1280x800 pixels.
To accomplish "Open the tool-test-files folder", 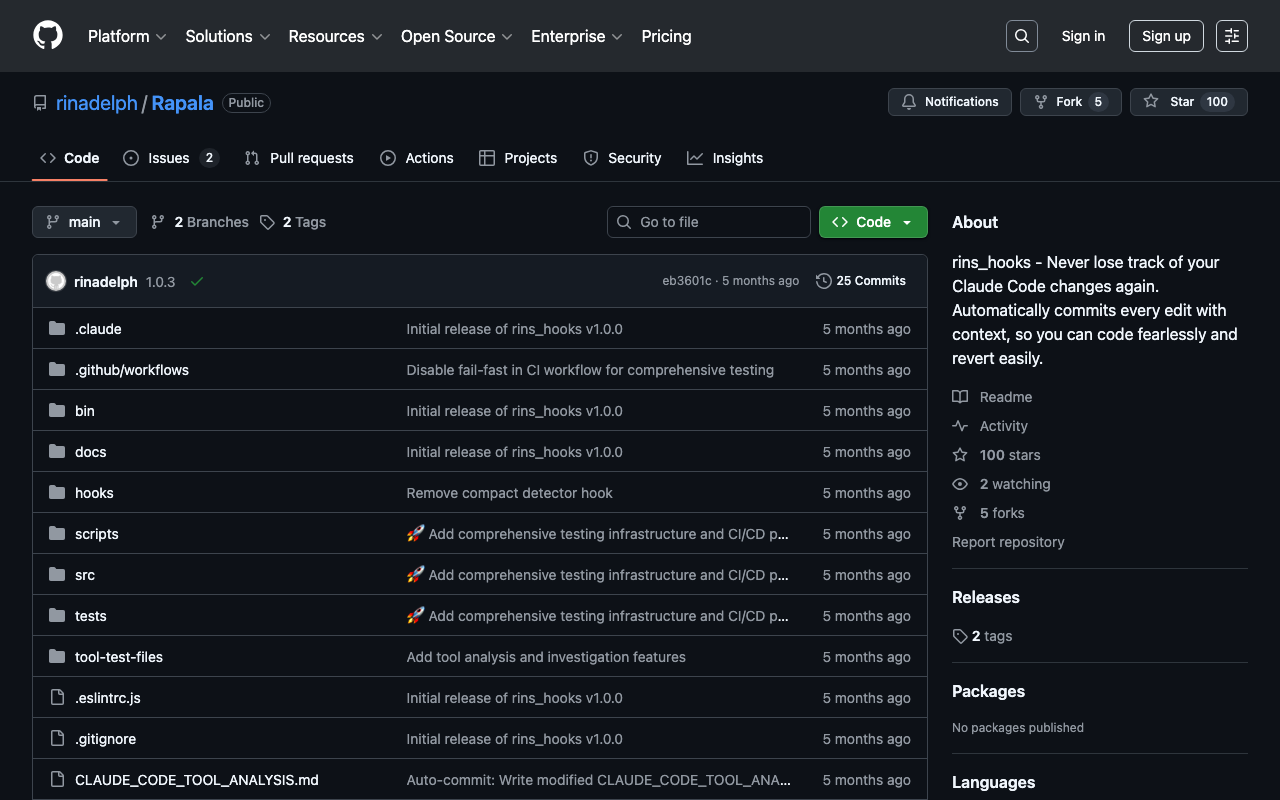I will (x=119, y=657).
